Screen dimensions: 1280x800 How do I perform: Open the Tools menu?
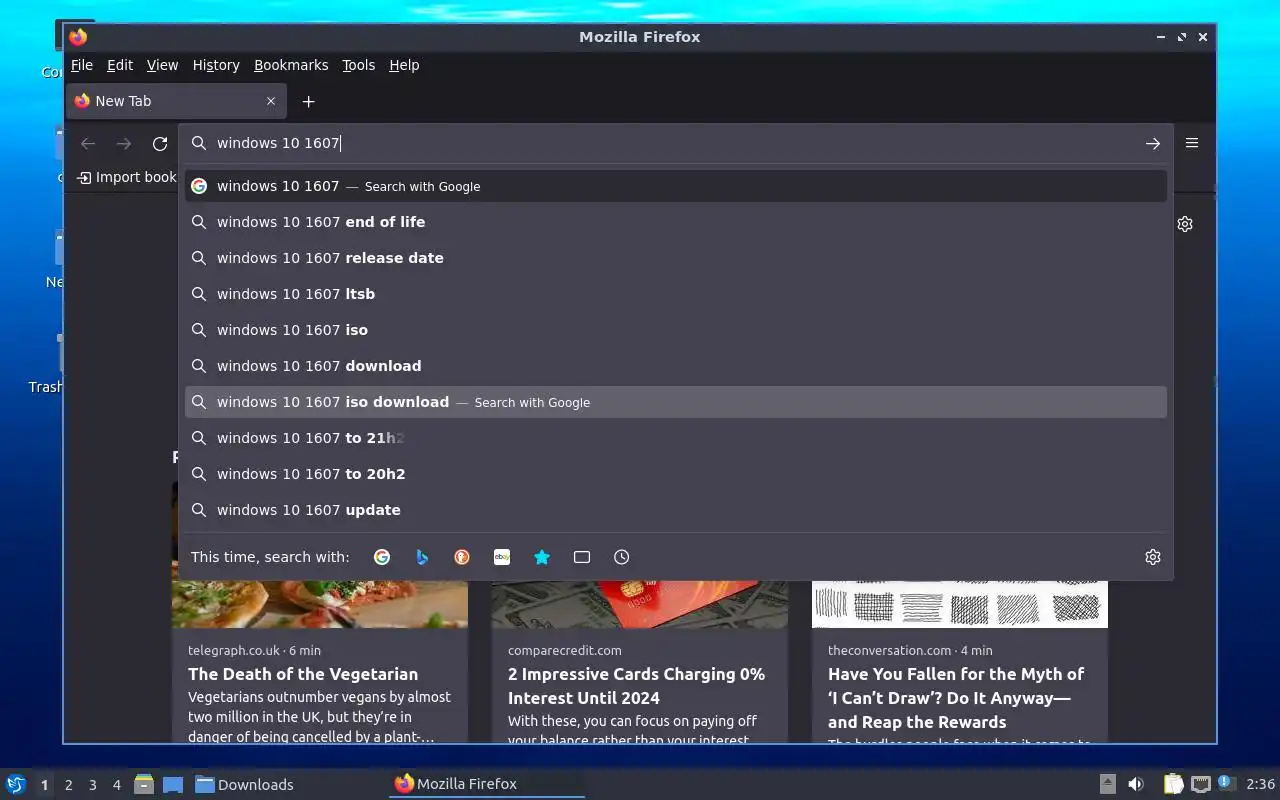[x=358, y=65]
